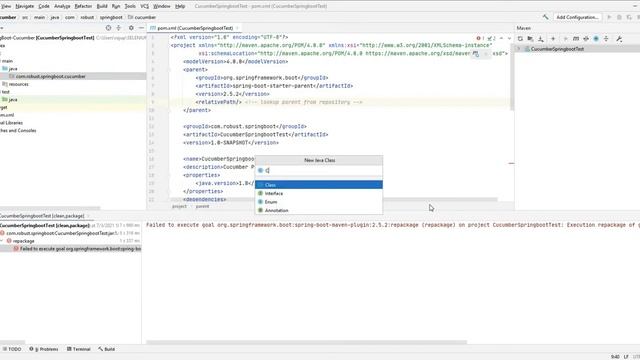Click 'main' breadcrumb in navigation bar
The height and width of the screenshot is (360, 640).
[x=39, y=17]
